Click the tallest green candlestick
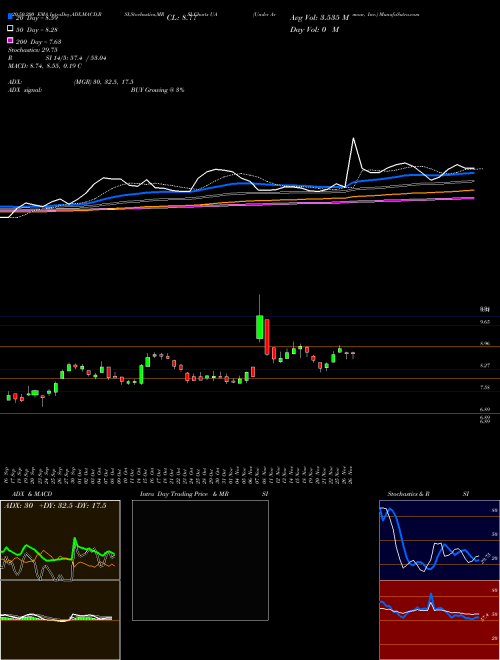 pos(260,327)
